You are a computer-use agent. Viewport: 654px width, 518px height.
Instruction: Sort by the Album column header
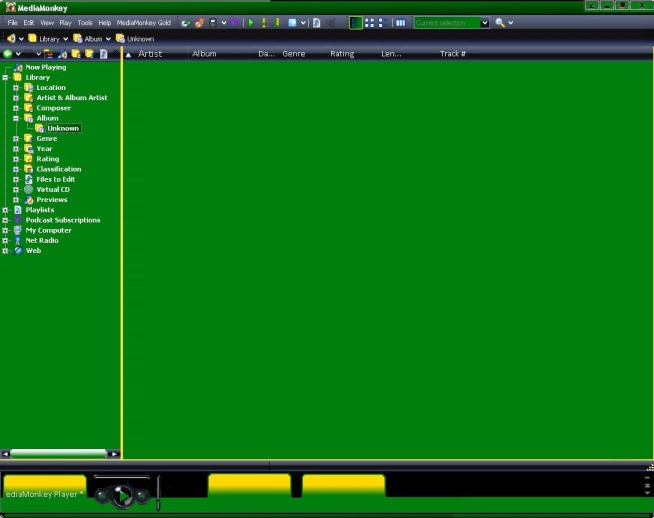point(204,53)
